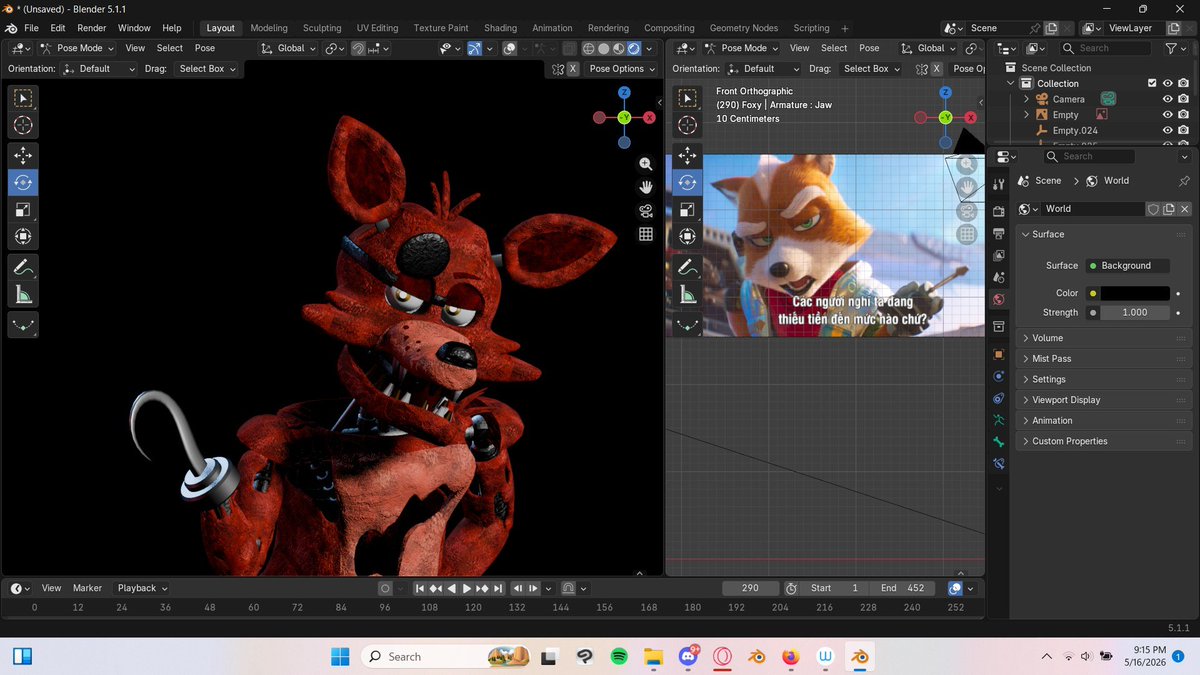Toggle use preview range clock in timeline
This screenshot has height=675, width=1200.
coord(791,588)
